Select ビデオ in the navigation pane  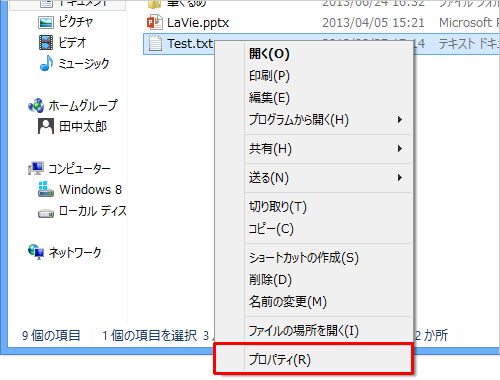[x=72, y=43]
